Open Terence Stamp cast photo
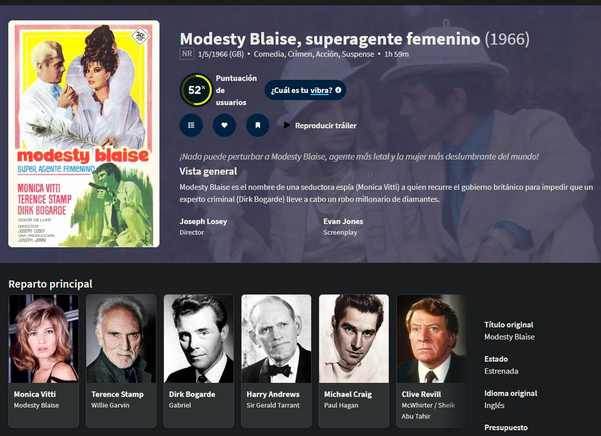Screen dimensions: 601x436 pyautogui.click(x=121, y=339)
